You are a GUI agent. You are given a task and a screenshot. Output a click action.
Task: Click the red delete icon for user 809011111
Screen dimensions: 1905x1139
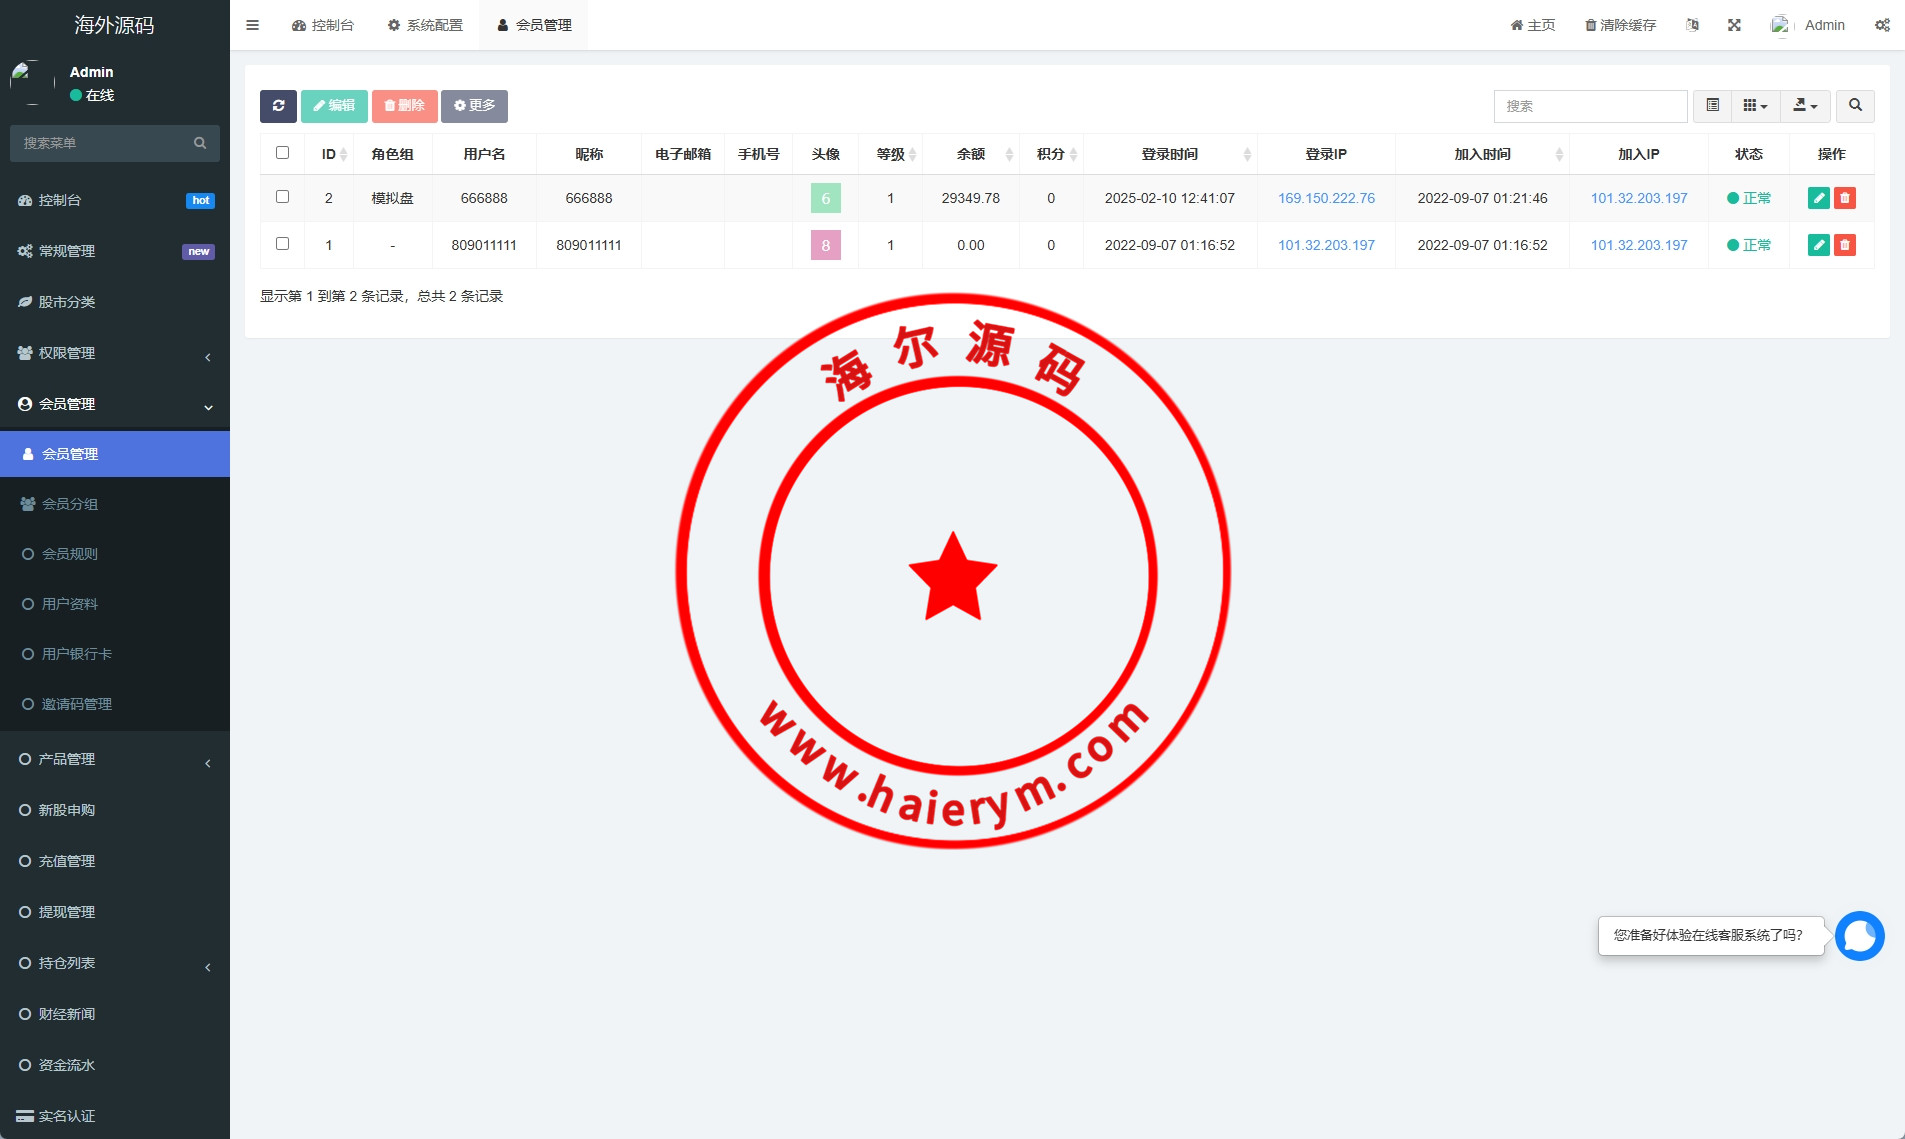[x=1845, y=245]
